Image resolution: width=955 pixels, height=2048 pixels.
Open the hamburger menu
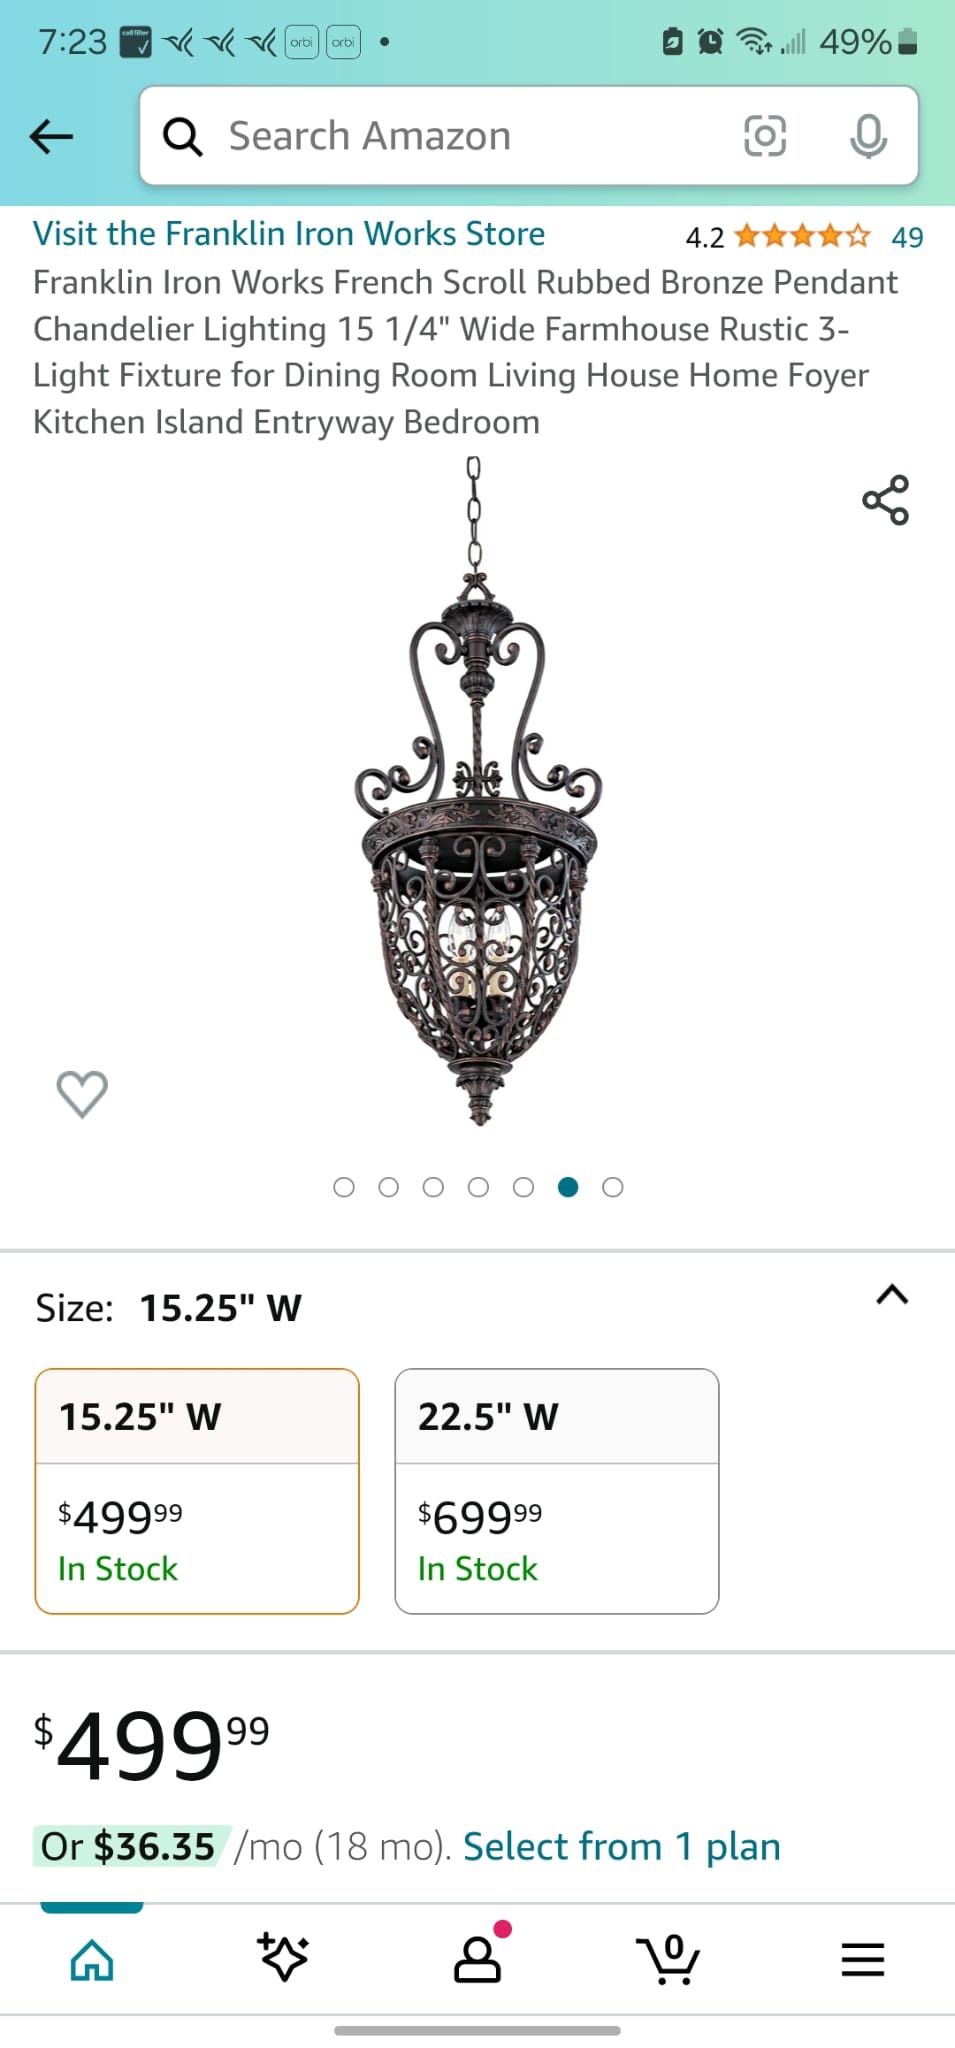click(862, 1959)
